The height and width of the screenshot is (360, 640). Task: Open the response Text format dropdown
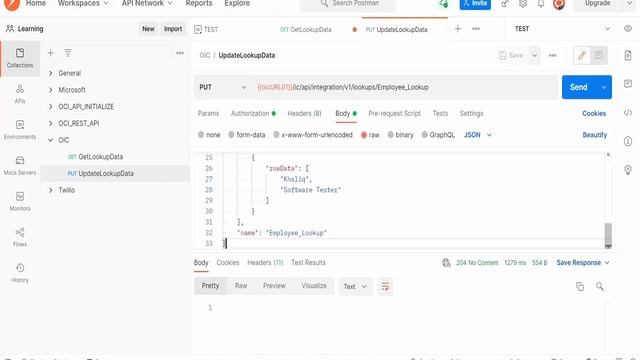[x=355, y=287]
